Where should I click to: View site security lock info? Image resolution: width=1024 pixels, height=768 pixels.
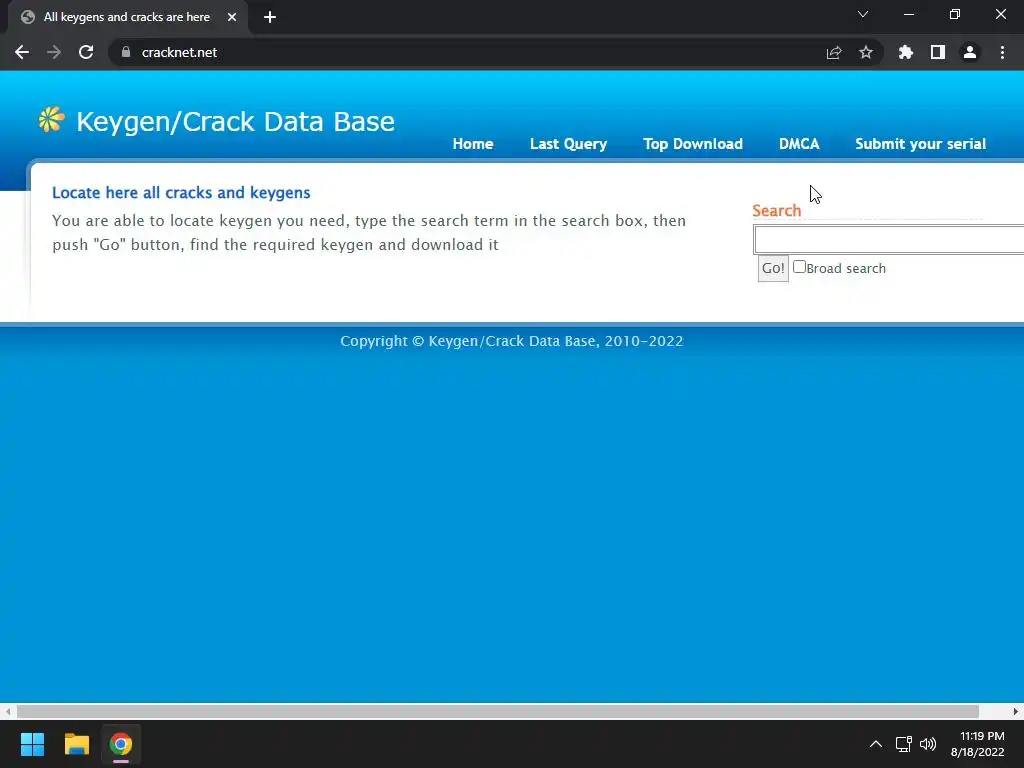click(x=126, y=52)
